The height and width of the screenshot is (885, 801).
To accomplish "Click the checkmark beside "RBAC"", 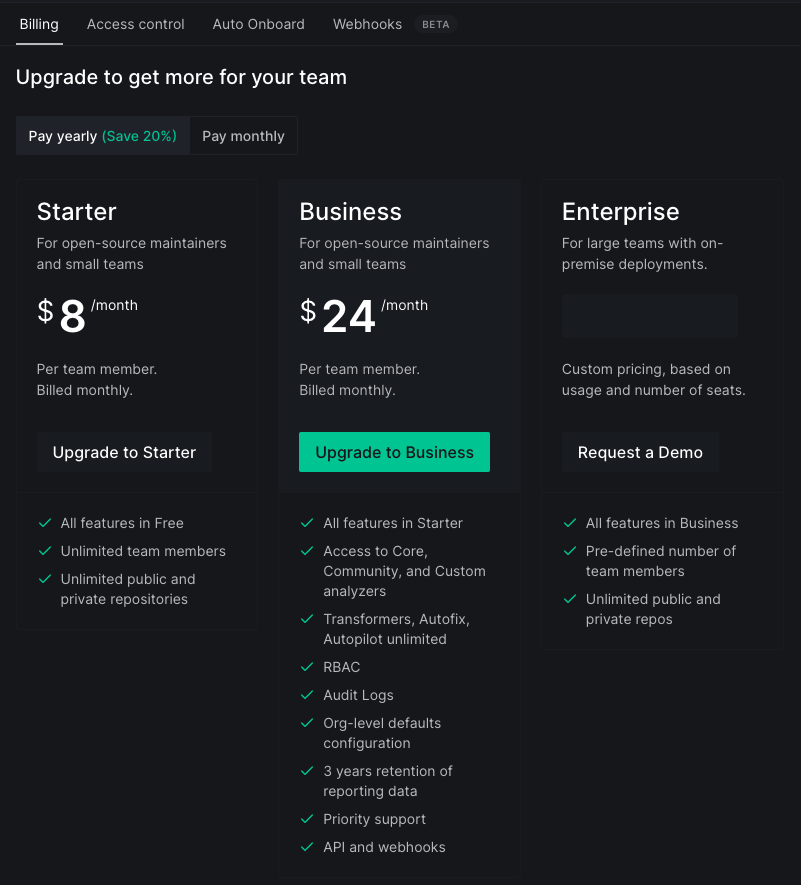I will click(306, 667).
